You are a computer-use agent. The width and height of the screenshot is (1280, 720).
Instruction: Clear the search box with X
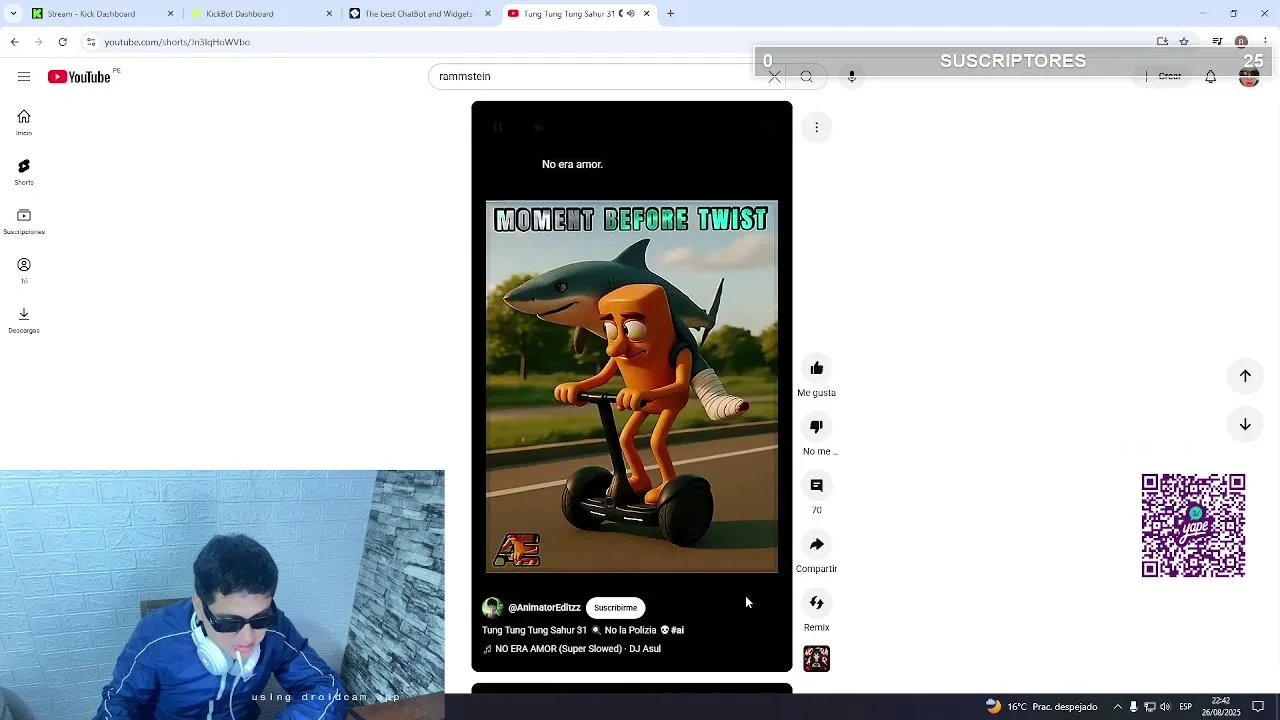click(x=774, y=77)
